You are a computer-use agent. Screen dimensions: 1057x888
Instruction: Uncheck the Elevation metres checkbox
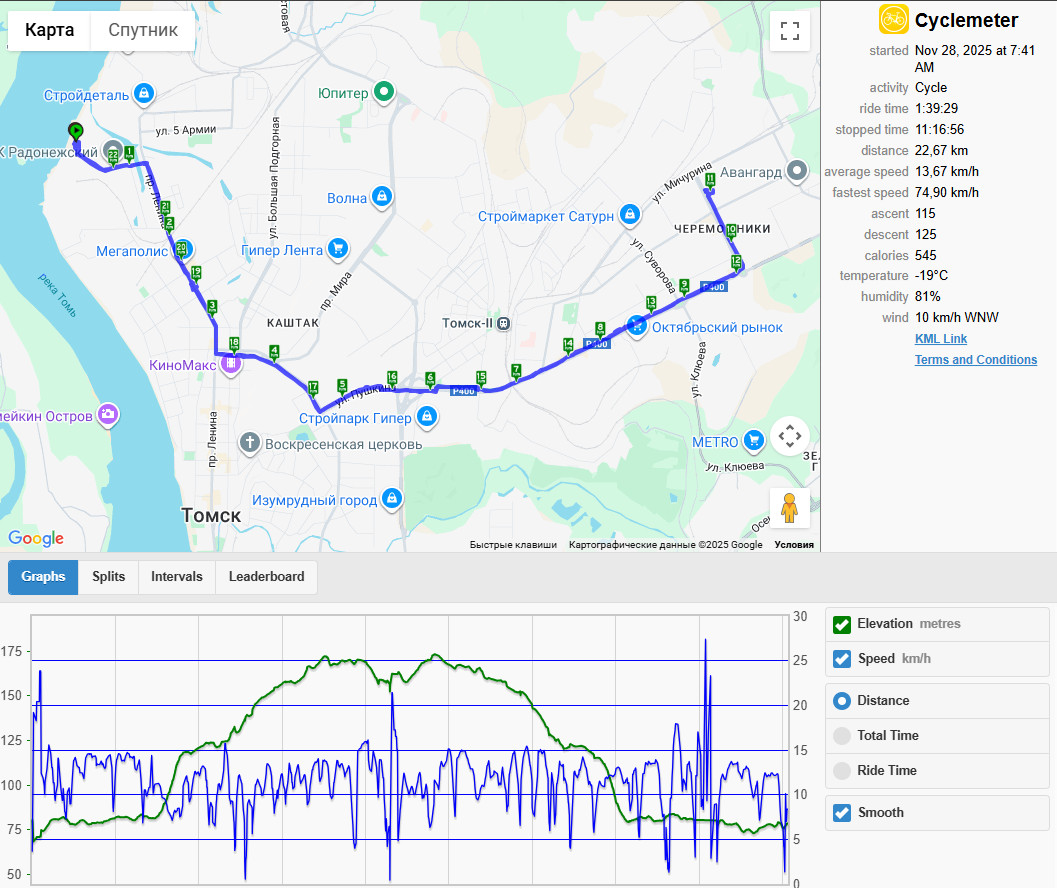coord(841,624)
